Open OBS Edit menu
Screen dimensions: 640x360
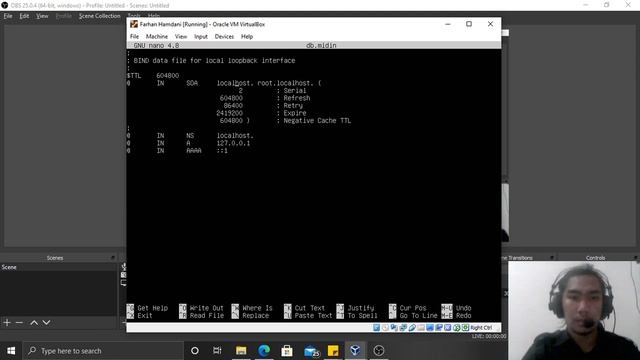[24, 16]
